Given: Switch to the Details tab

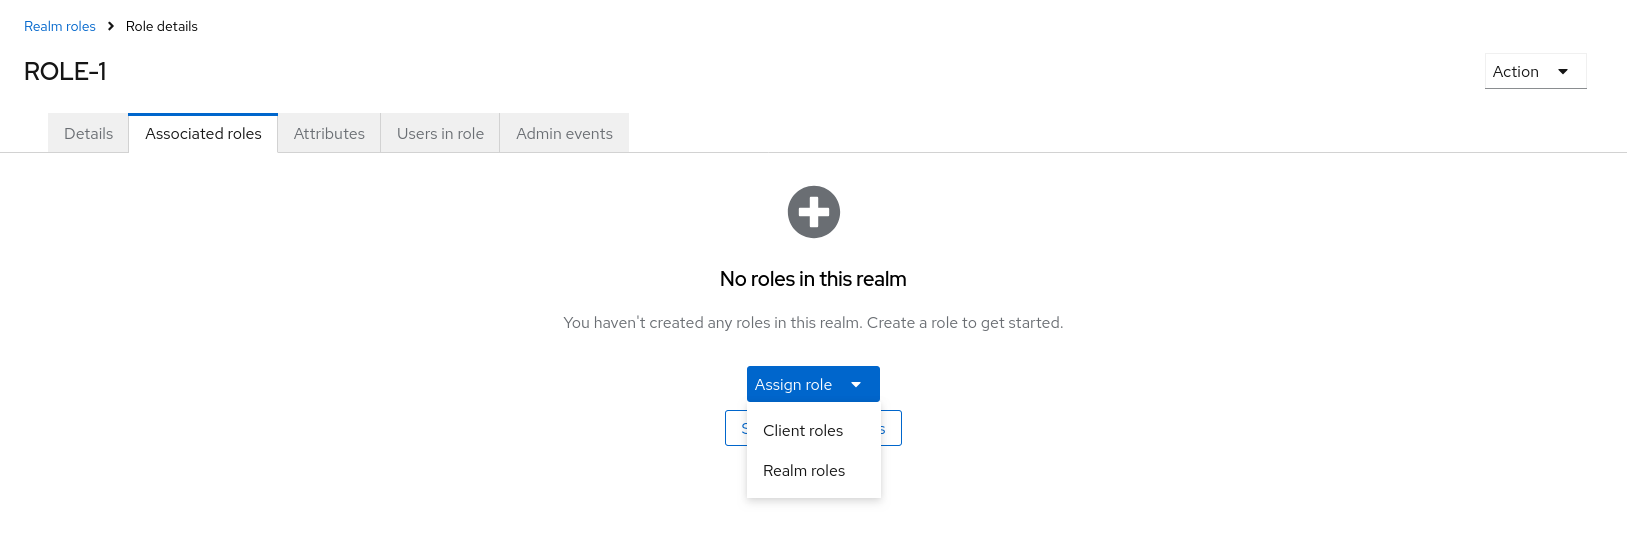Looking at the screenshot, I should tap(88, 134).
